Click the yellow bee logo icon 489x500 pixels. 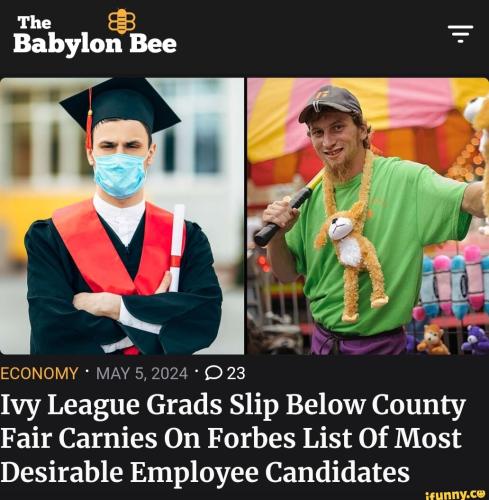[122, 21]
